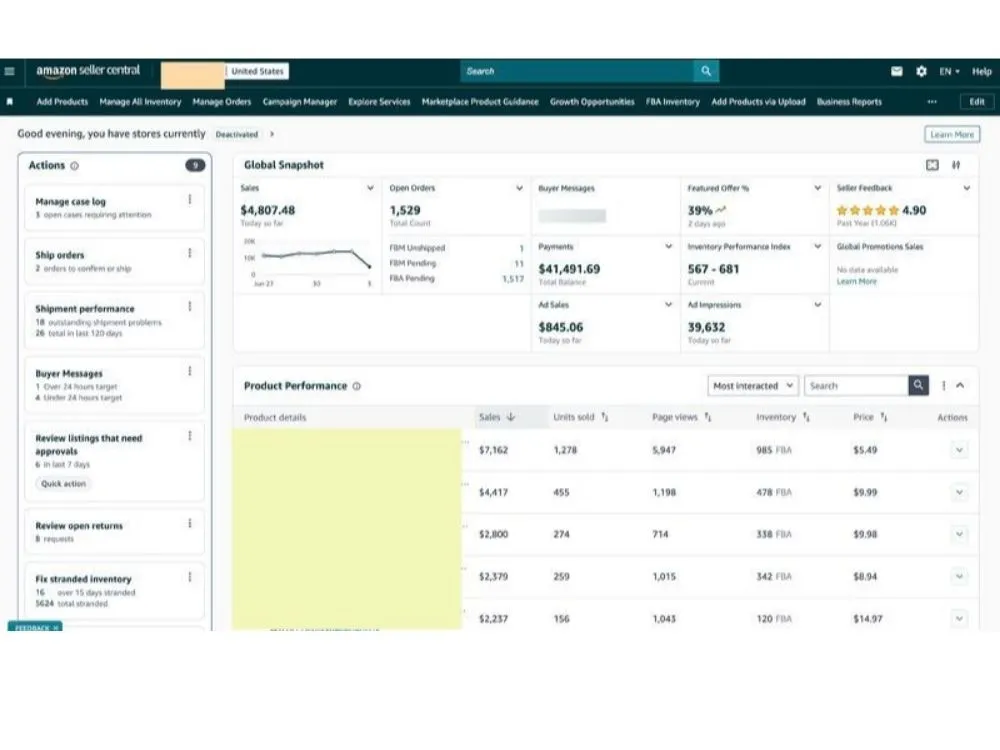Open the EN language selector
Viewport: 1000px width, 750px height.
[949, 71]
